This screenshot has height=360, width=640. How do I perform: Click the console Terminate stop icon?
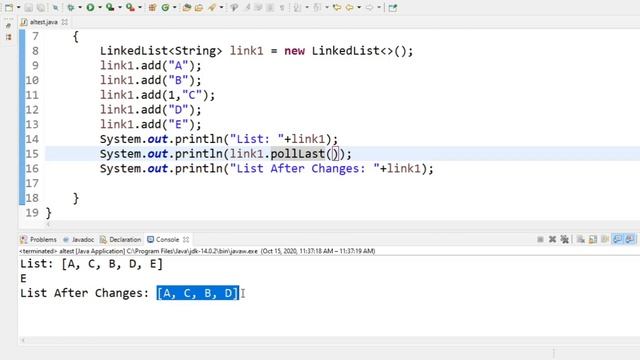click(540, 240)
